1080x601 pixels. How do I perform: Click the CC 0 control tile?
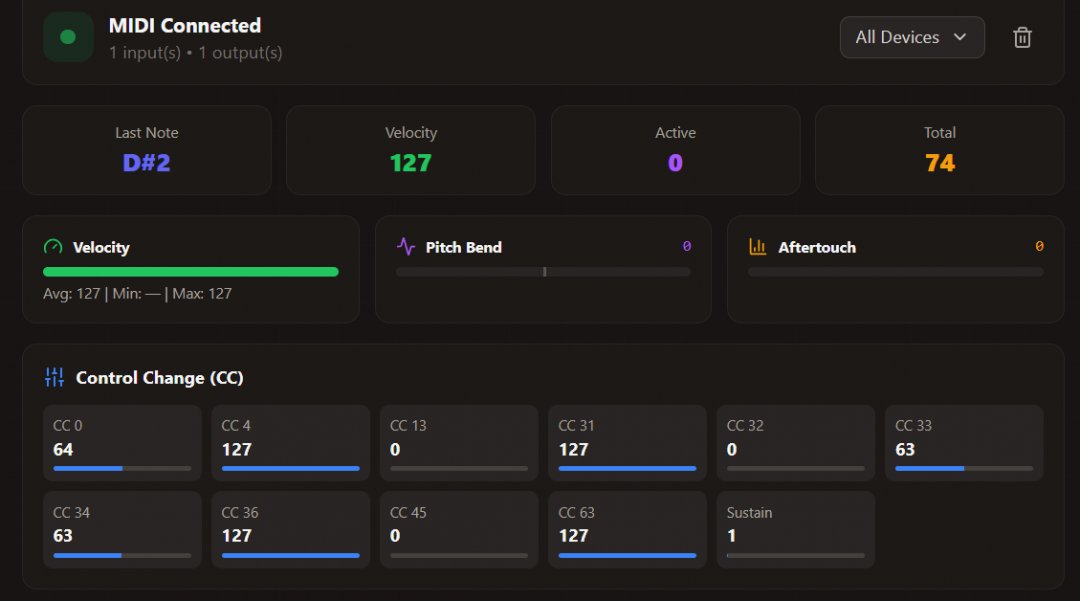tap(122, 443)
